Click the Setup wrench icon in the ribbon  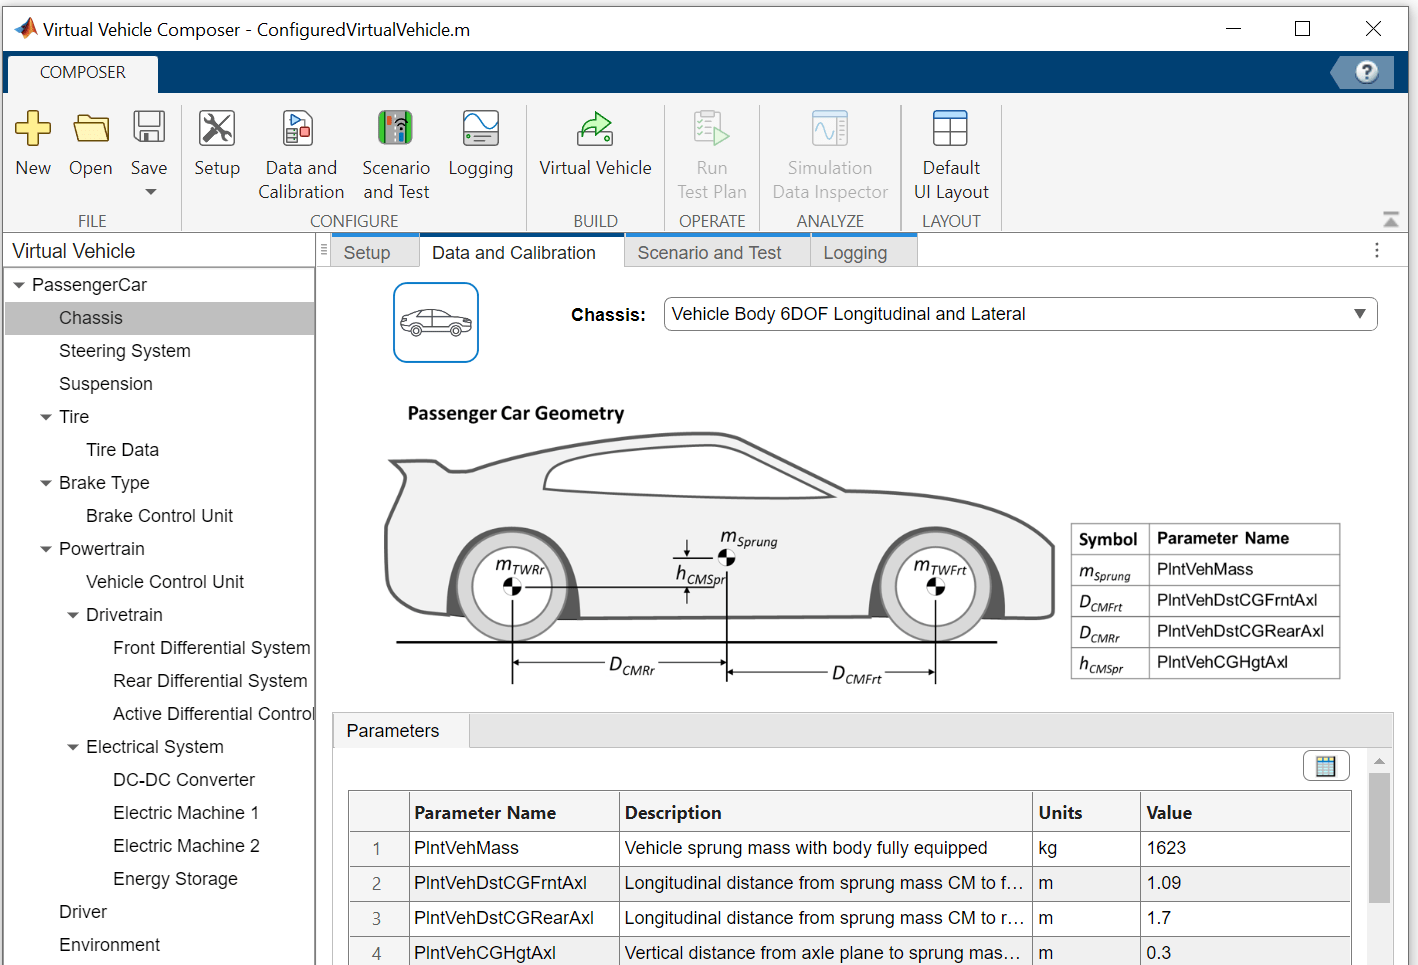217,129
